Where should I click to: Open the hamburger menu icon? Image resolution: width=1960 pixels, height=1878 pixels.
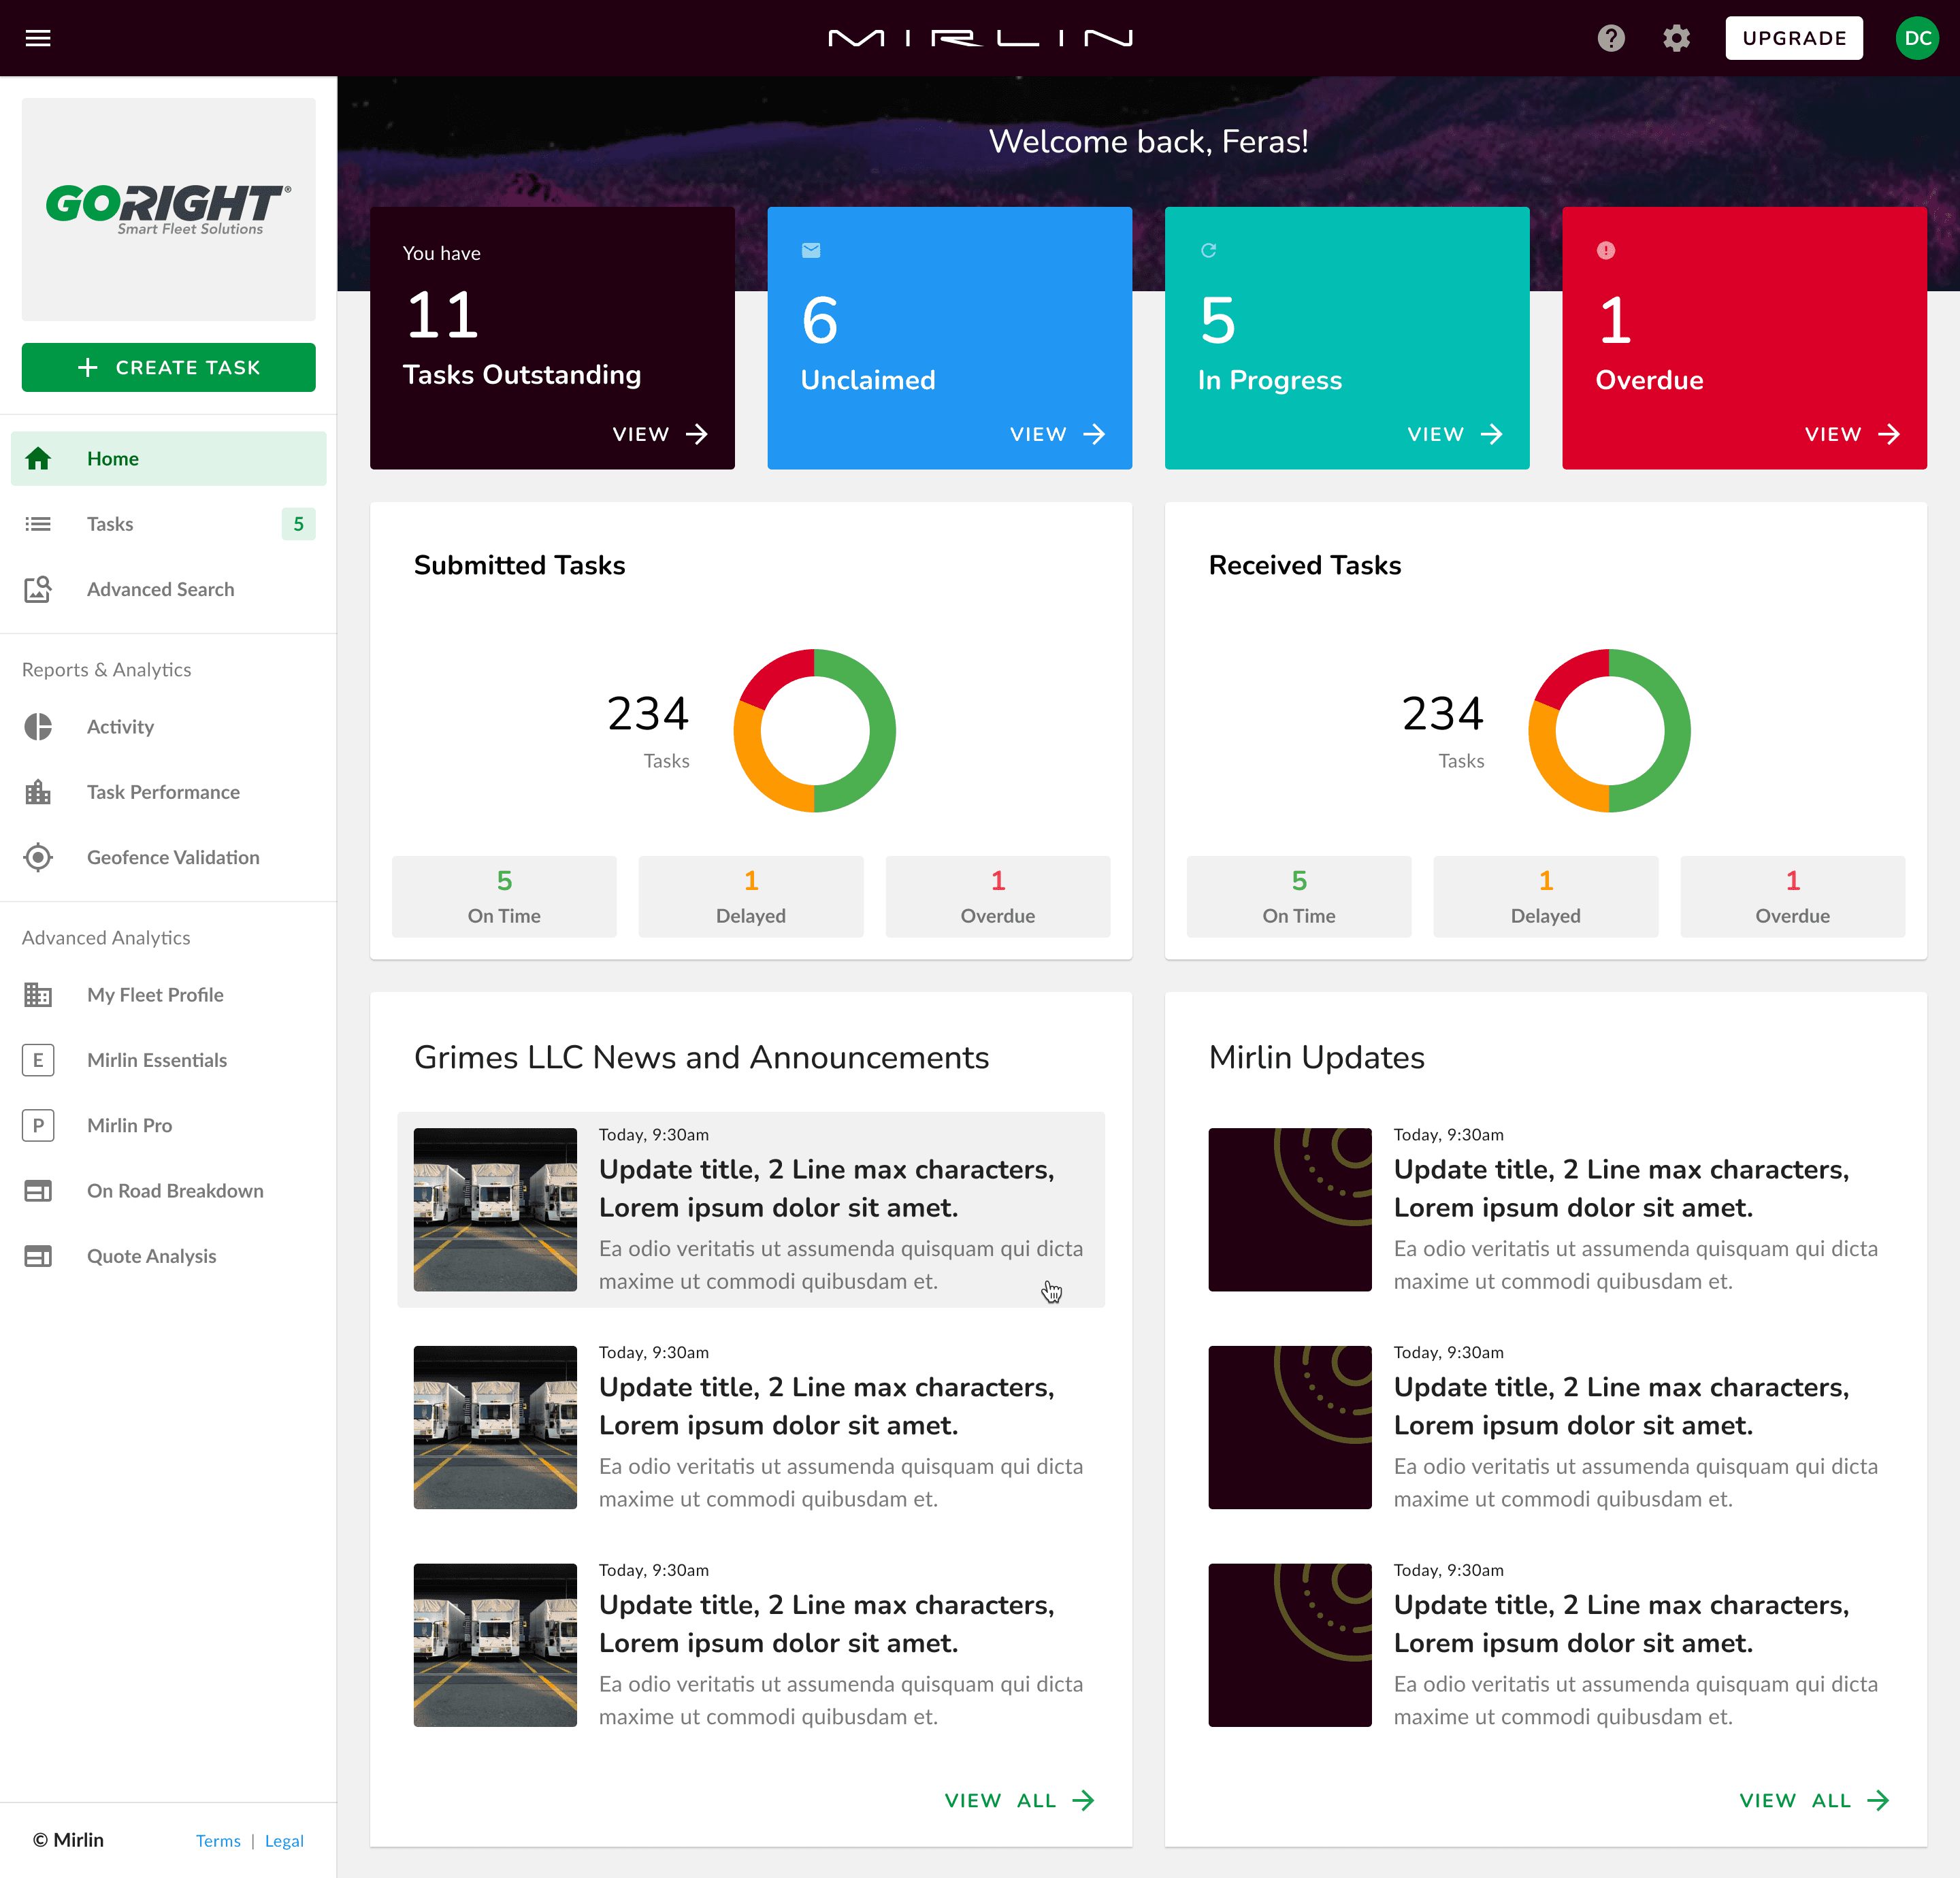[38, 38]
